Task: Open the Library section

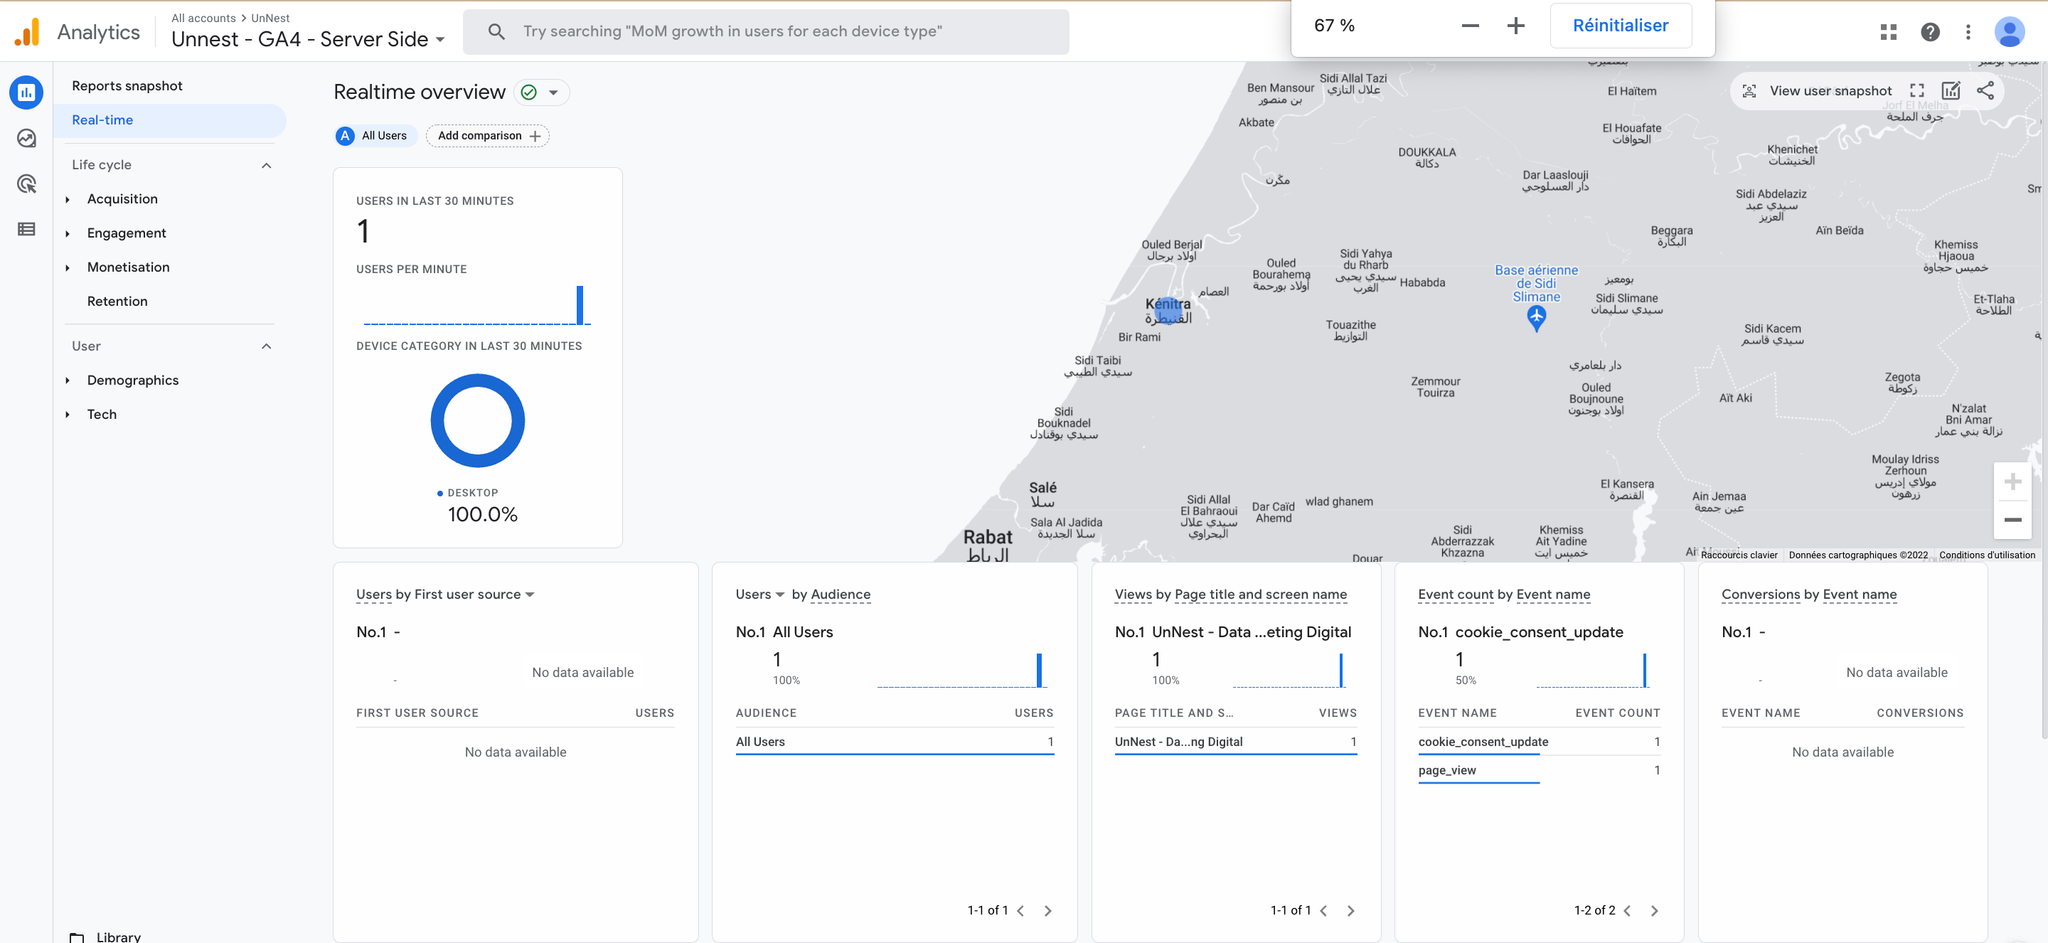Action: tap(118, 937)
